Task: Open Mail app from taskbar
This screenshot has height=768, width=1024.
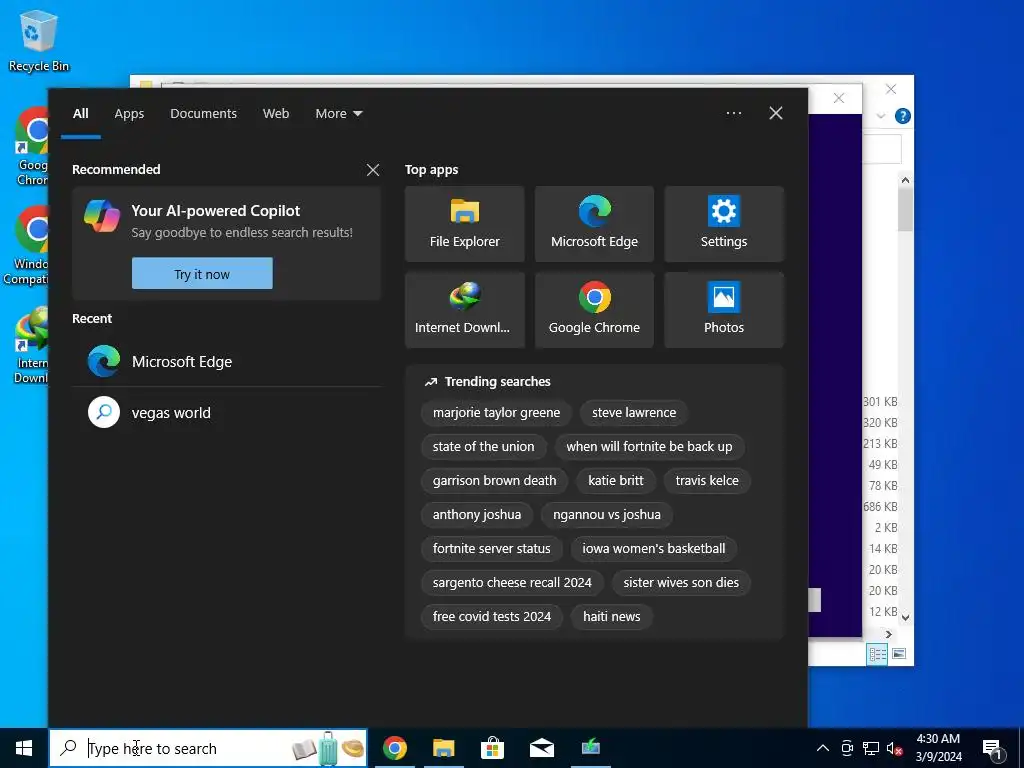Action: pos(541,748)
